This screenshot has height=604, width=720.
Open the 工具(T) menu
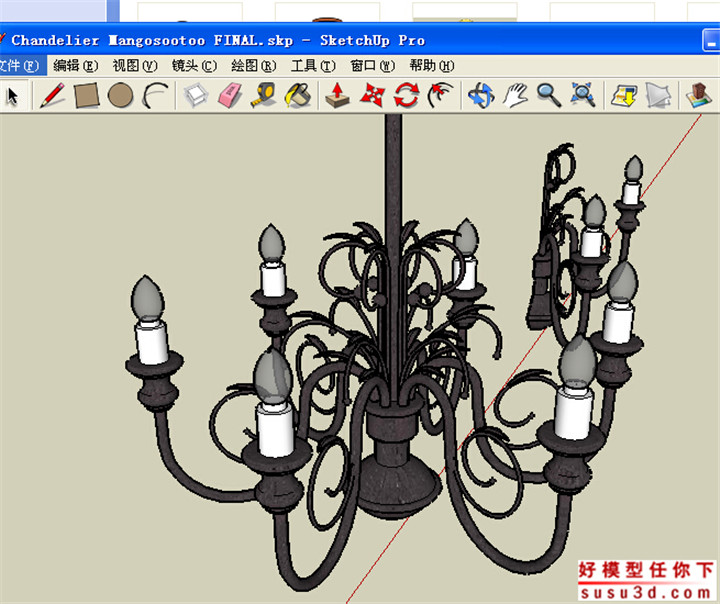coord(313,66)
